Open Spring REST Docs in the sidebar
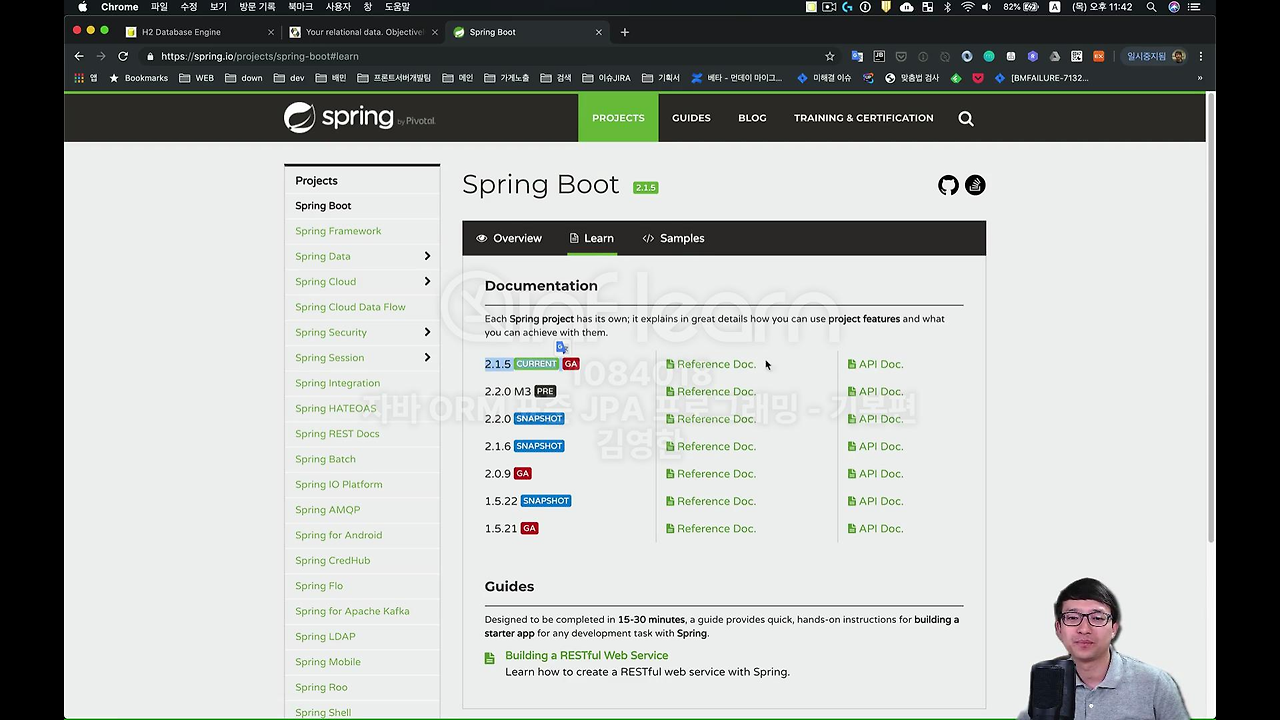This screenshot has width=1280, height=720. pyautogui.click(x=337, y=434)
